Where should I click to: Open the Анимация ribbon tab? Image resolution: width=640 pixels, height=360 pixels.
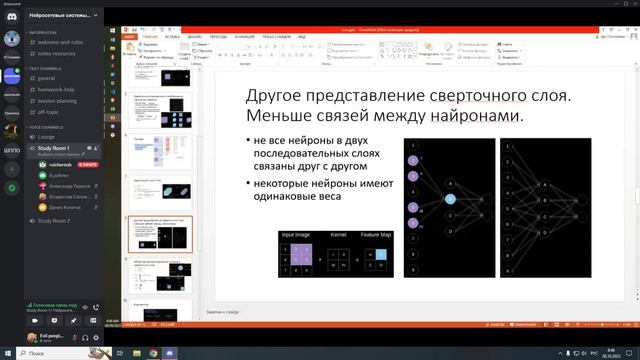coord(244,37)
